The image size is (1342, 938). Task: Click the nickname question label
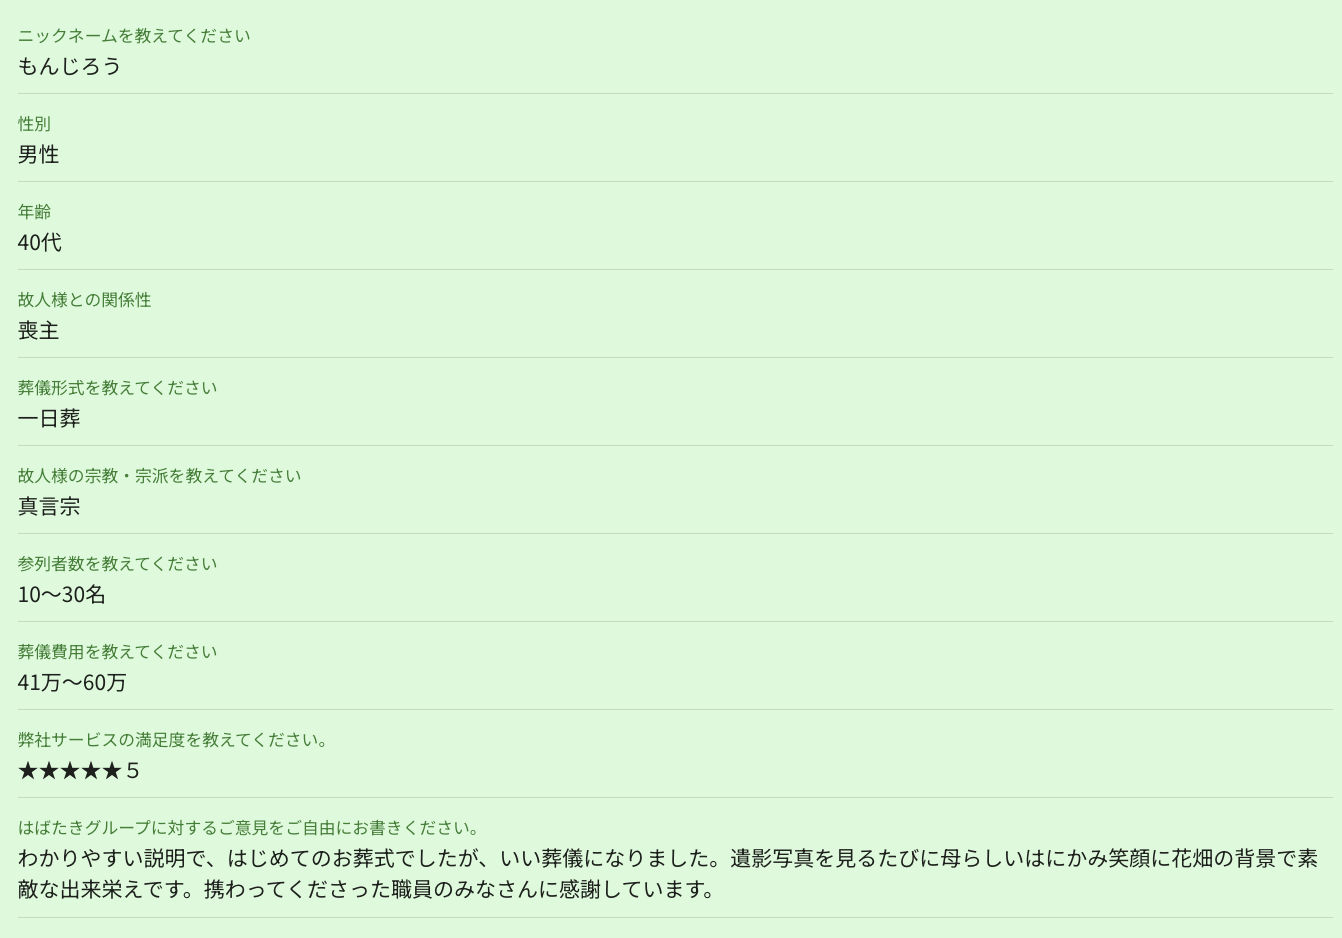pos(134,36)
